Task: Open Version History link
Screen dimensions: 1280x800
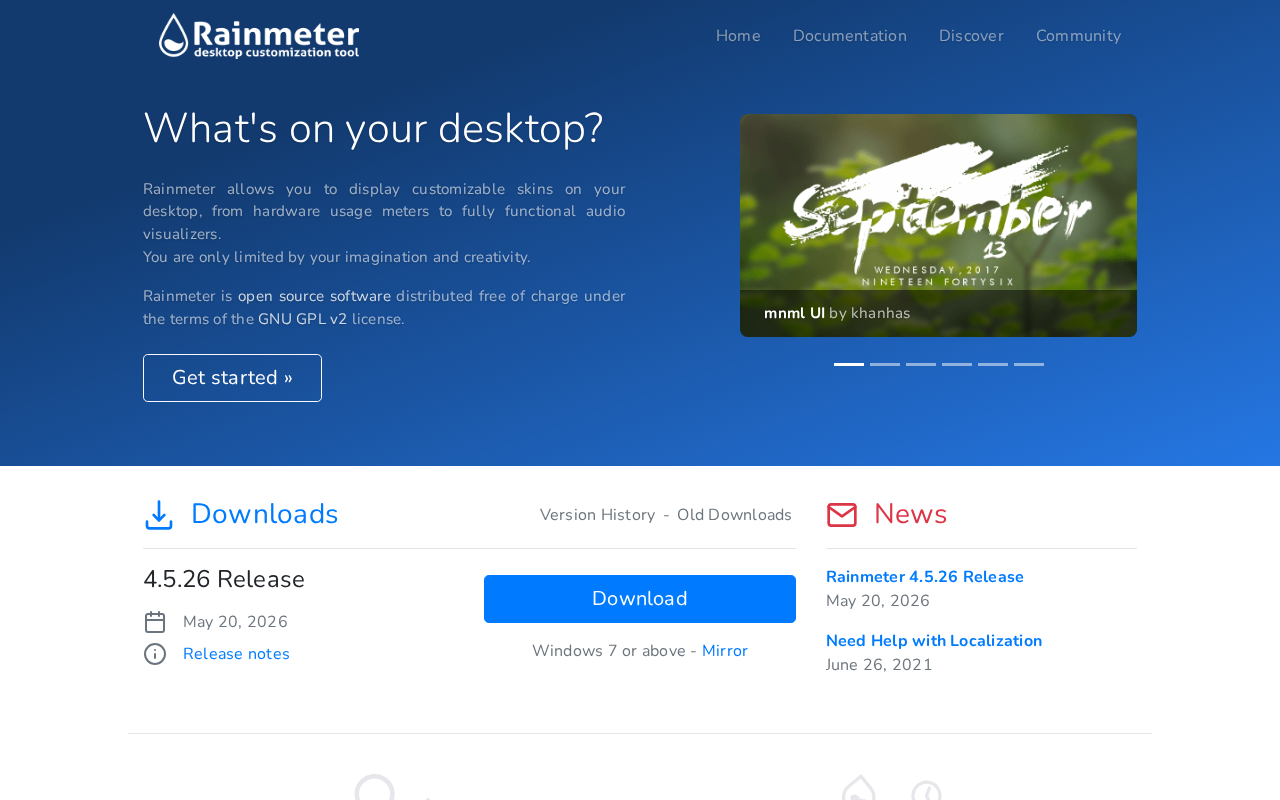Action: pos(597,515)
